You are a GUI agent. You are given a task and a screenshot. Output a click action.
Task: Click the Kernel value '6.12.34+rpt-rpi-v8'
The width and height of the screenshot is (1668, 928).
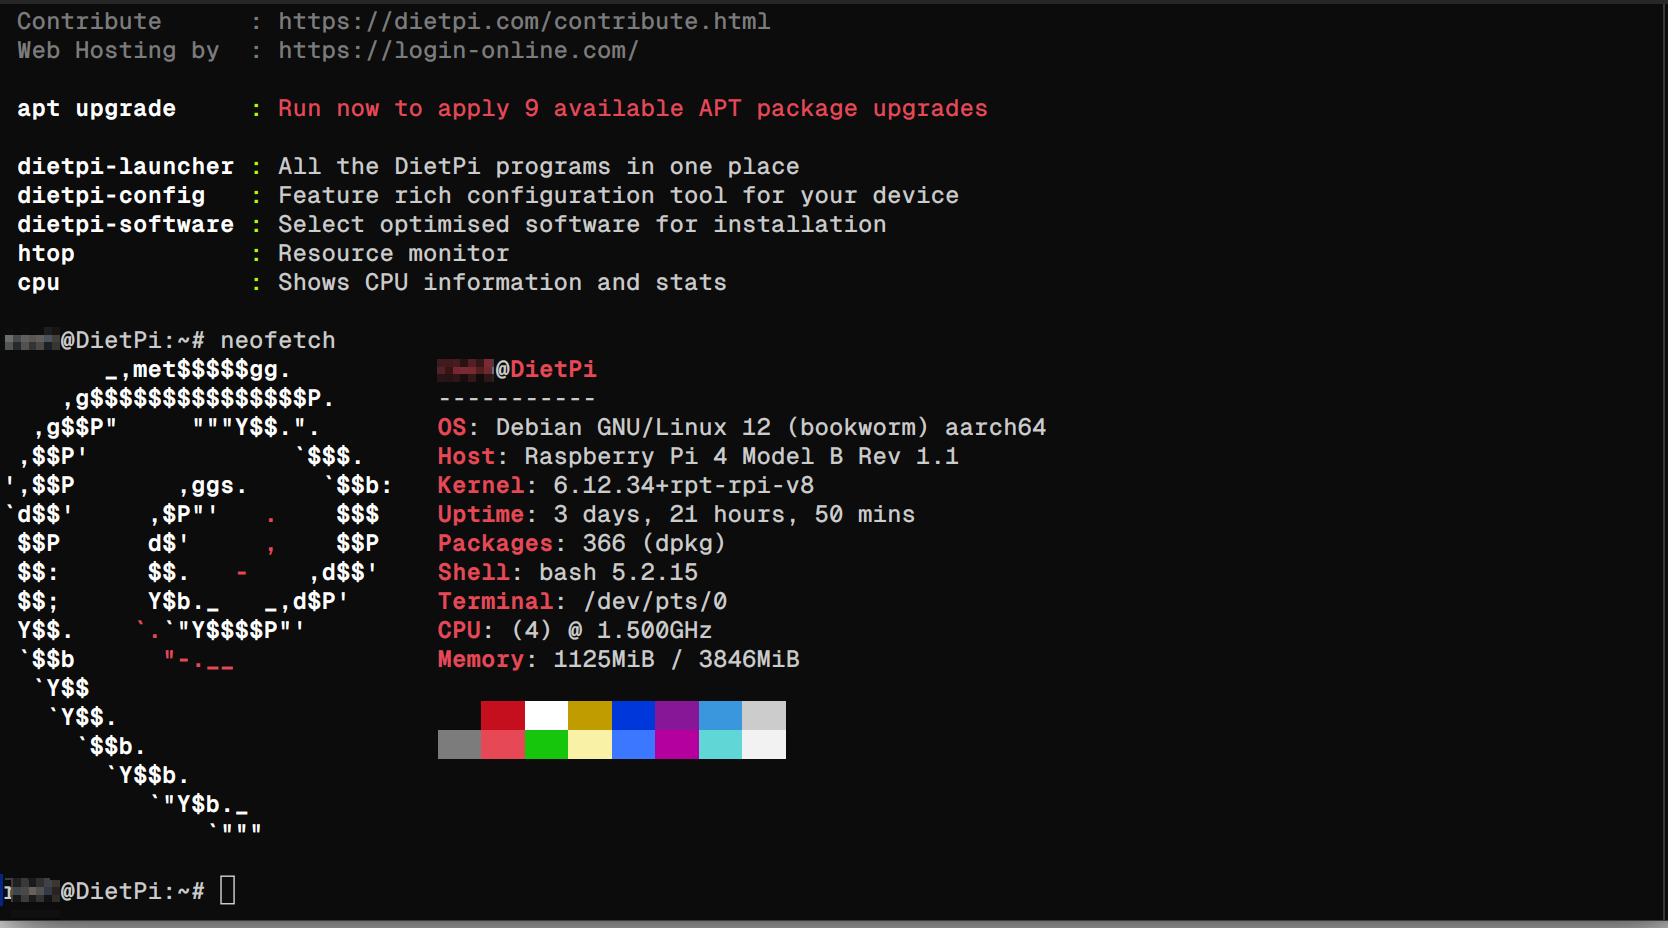click(x=683, y=485)
